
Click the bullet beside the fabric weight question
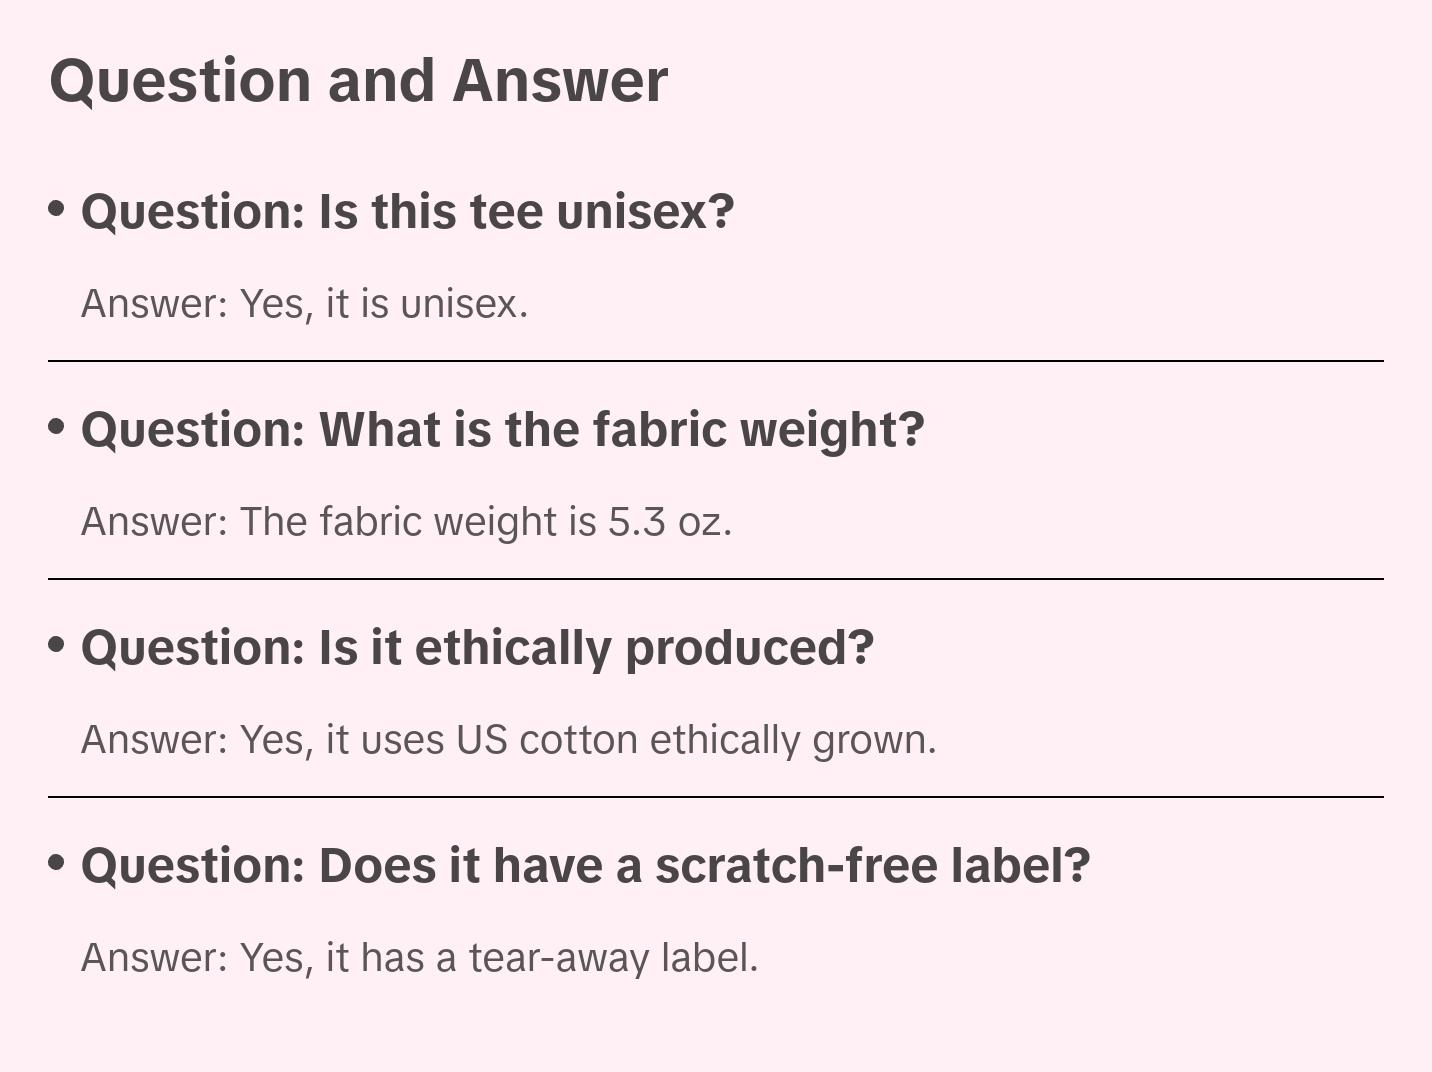(x=57, y=427)
